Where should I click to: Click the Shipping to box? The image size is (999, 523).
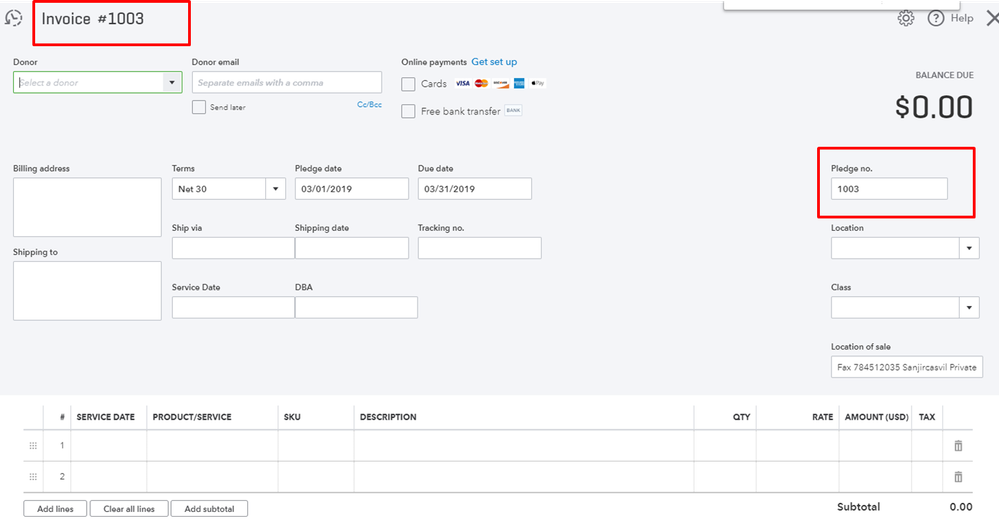click(87, 290)
